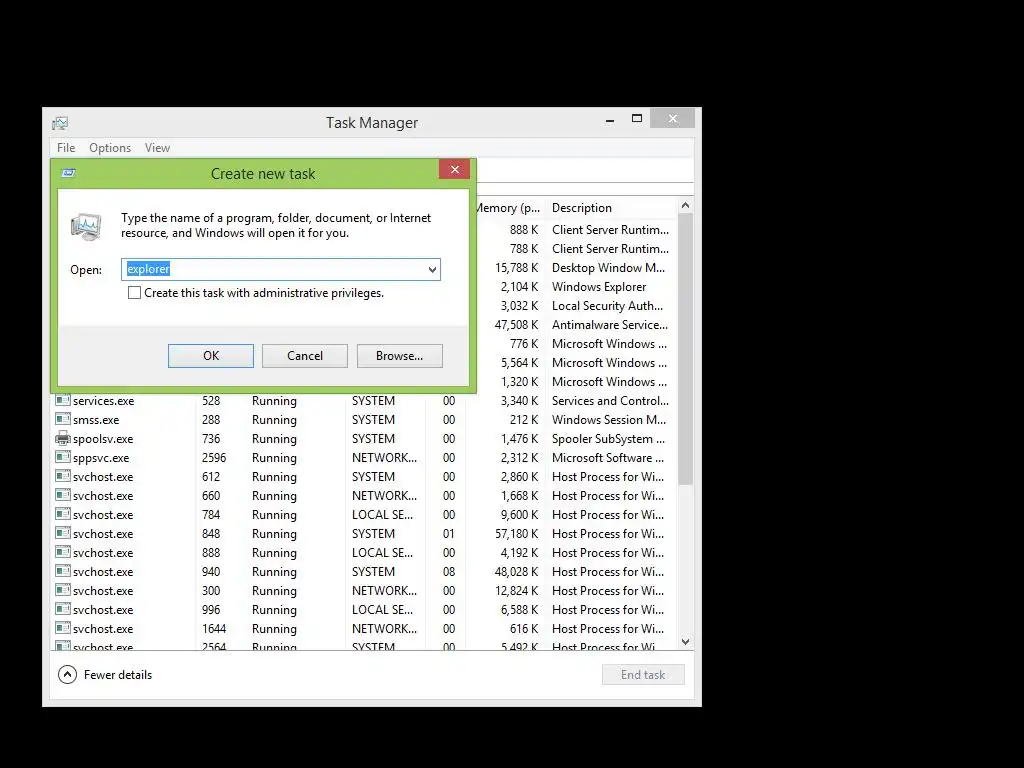Click the process list scrollbar down arrow
This screenshot has height=768, width=1024.
click(x=685, y=641)
